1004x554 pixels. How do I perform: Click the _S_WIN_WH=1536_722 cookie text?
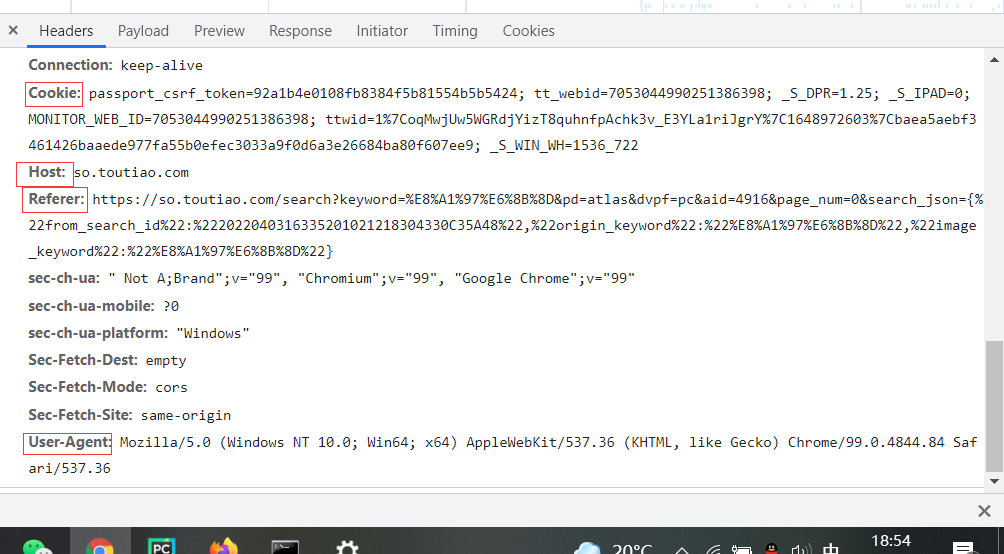564,145
